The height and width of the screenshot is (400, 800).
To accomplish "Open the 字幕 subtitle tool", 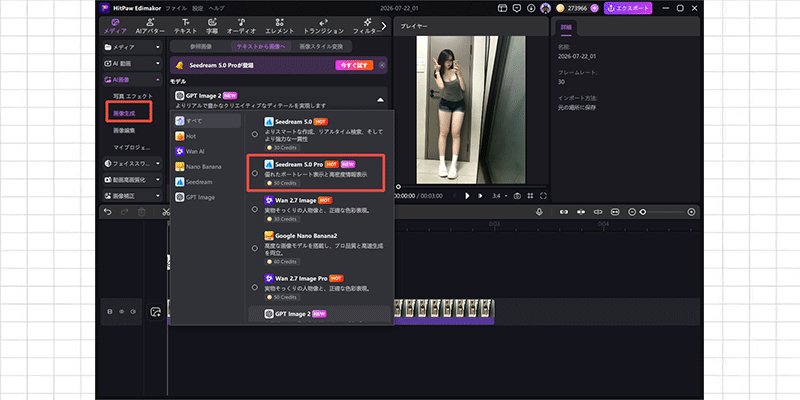I will (212, 26).
